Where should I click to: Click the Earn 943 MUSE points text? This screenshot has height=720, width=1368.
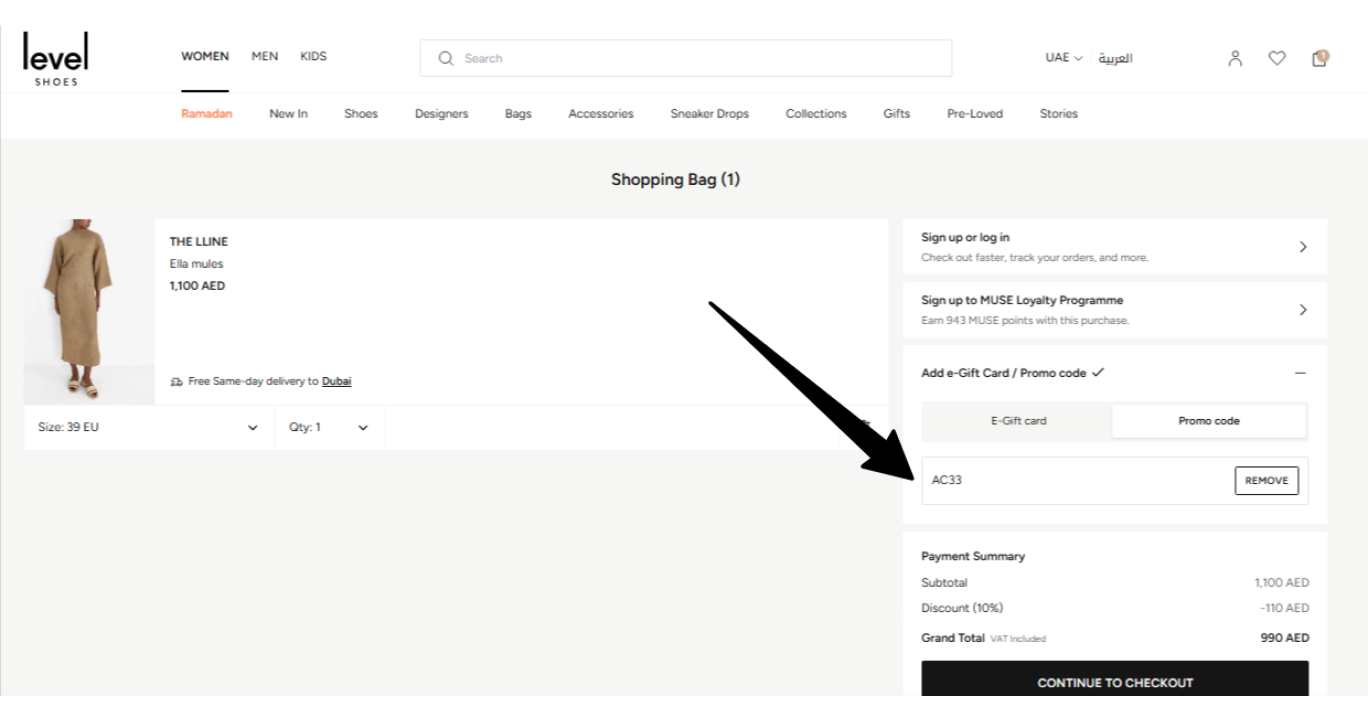[x=1025, y=321]
